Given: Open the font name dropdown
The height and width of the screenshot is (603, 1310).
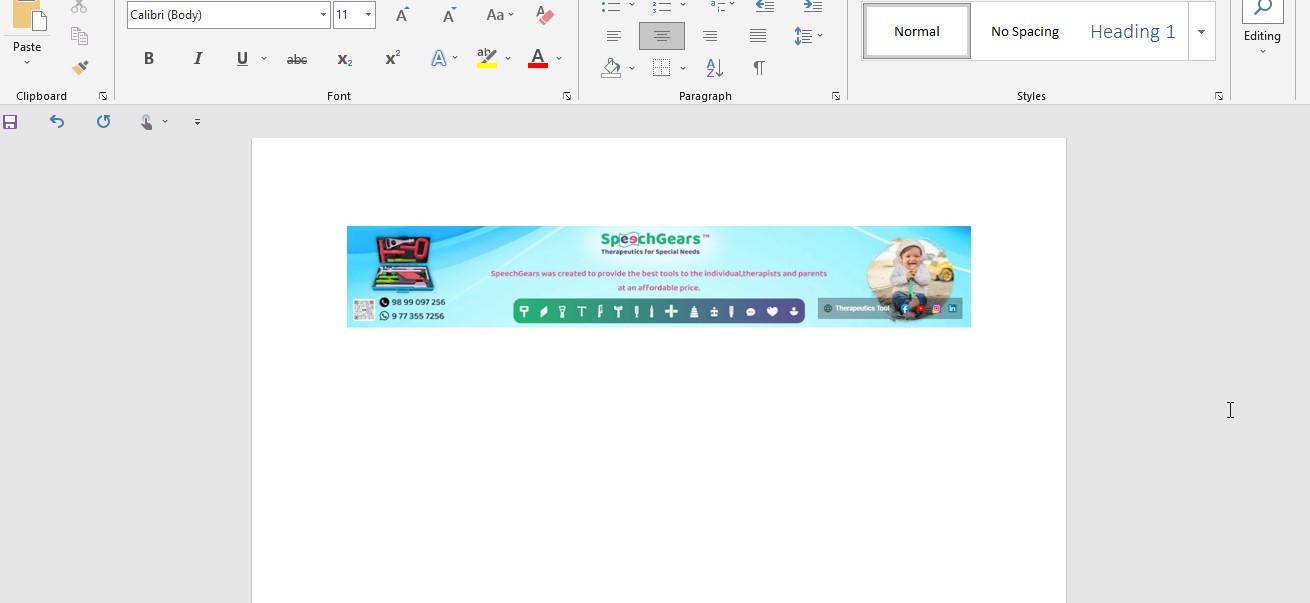Looking at the screenshot, I should tap(323, 15).
